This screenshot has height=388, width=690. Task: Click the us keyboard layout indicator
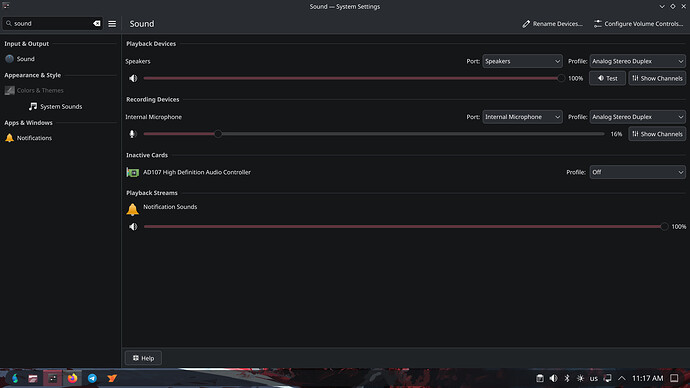(594, 378)
